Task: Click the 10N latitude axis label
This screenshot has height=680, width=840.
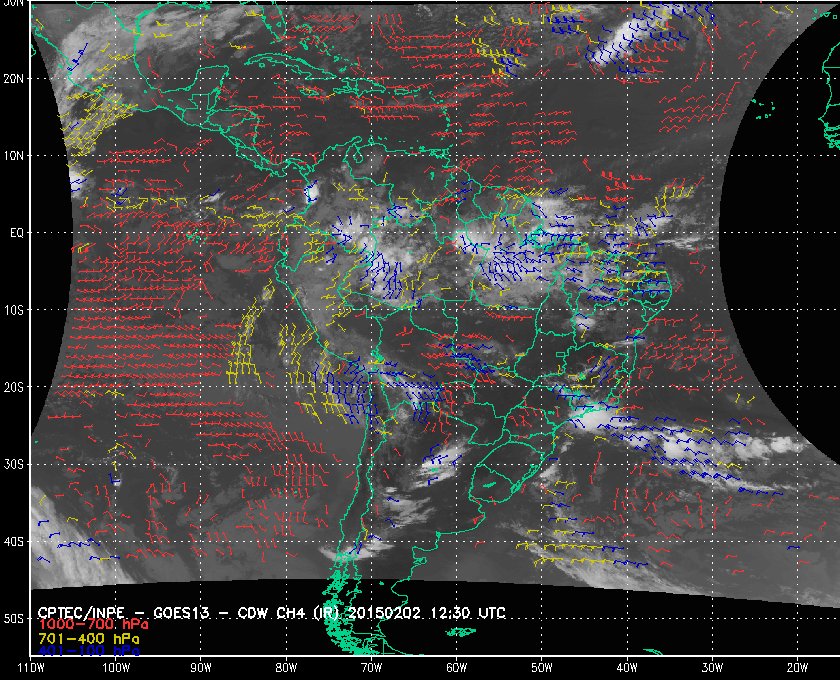Action: tap(14, 155)
